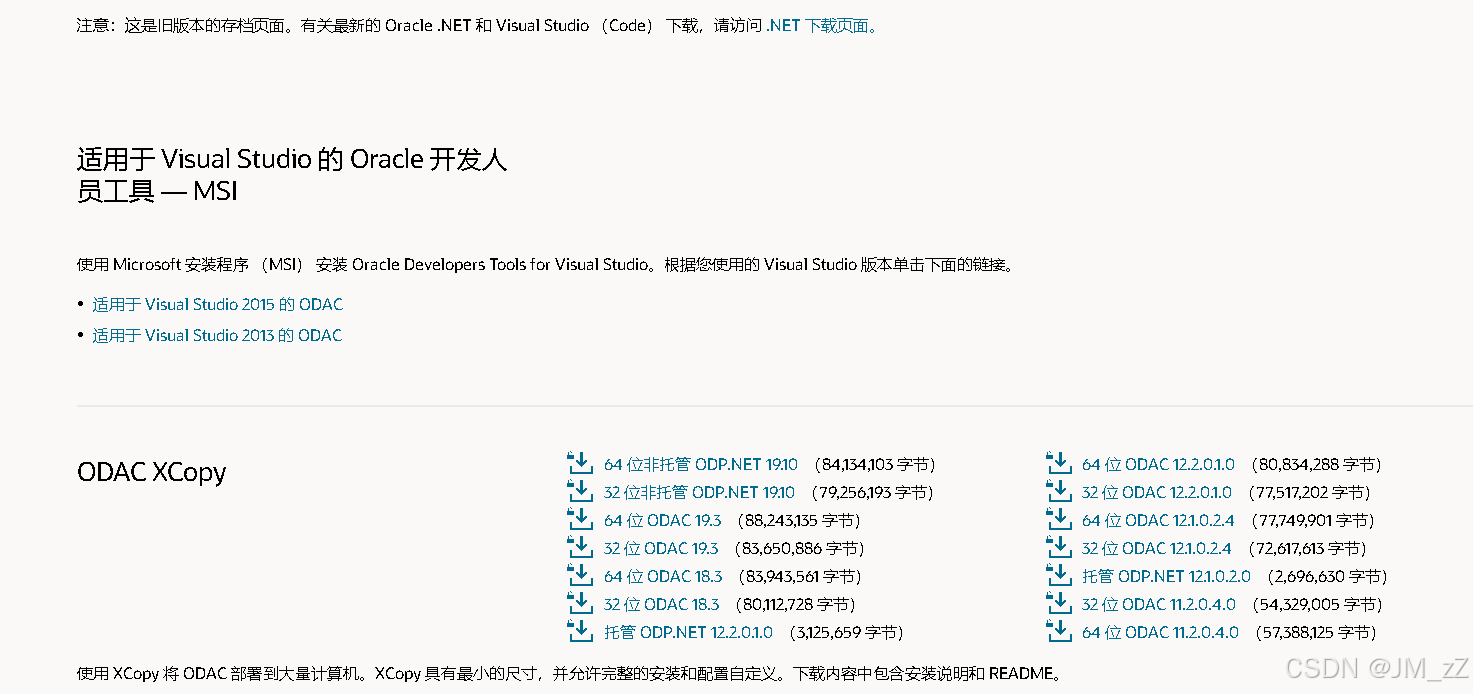Open the 64 位 ODAC 12.2.0.1.0 link
Screen dimensions: 1473x694
(x=1158, y=464)
